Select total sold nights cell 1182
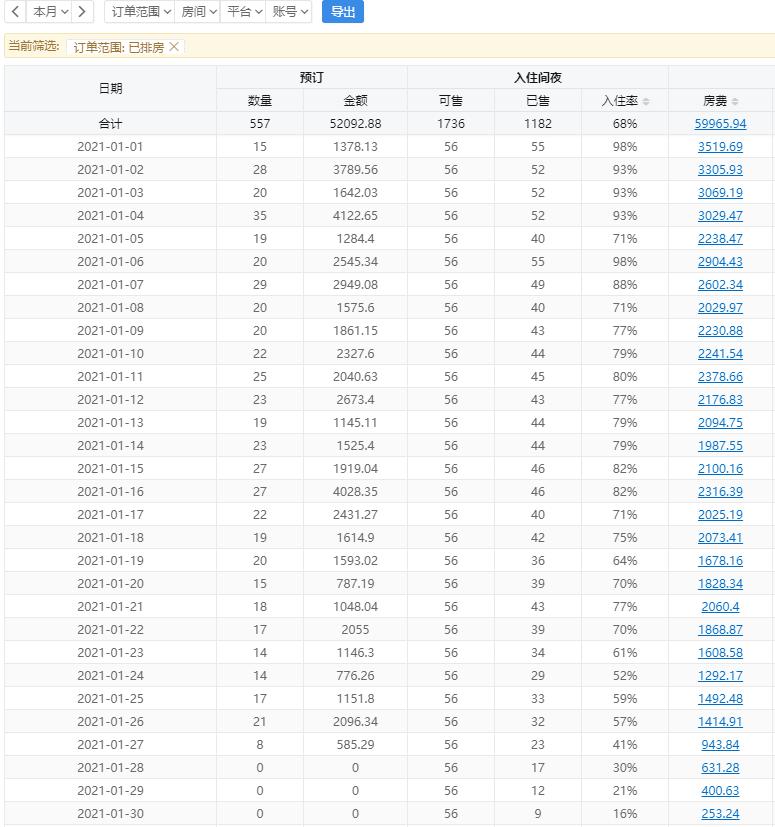The width and height of the screenshot is (775, 827). click(538, 123)
